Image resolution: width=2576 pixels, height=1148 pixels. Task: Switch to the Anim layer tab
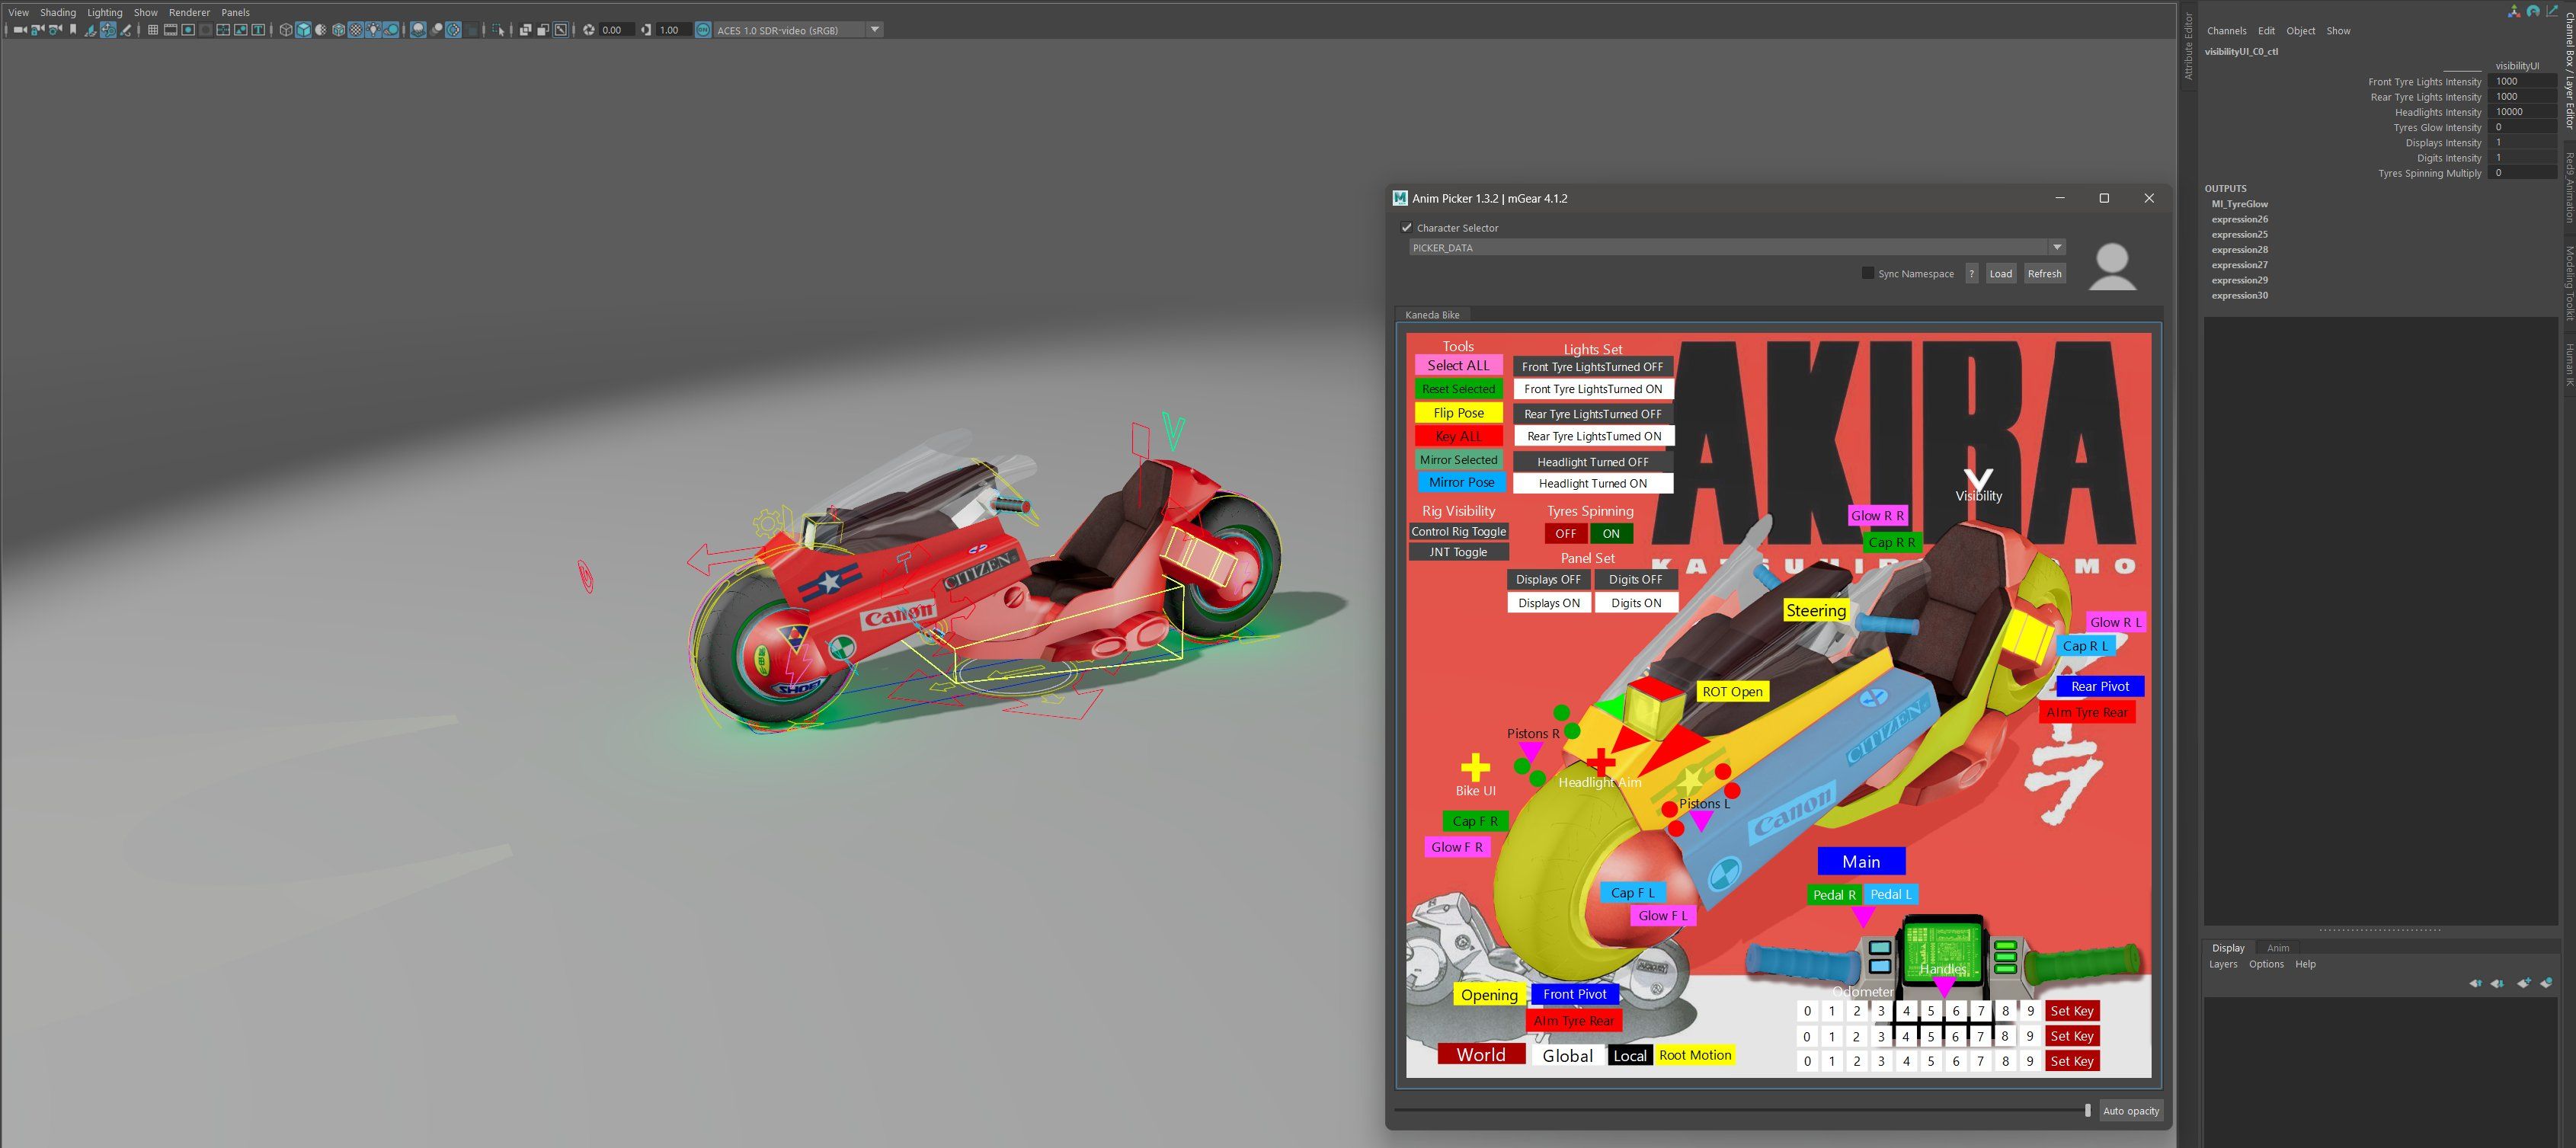click(x=2277, y=948)
